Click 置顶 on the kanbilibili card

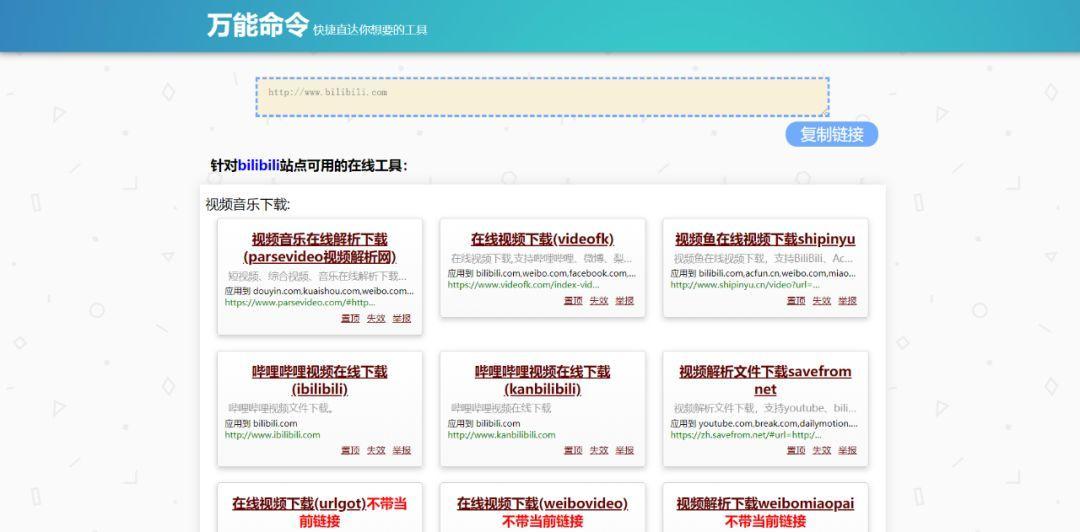coord(573,450)
